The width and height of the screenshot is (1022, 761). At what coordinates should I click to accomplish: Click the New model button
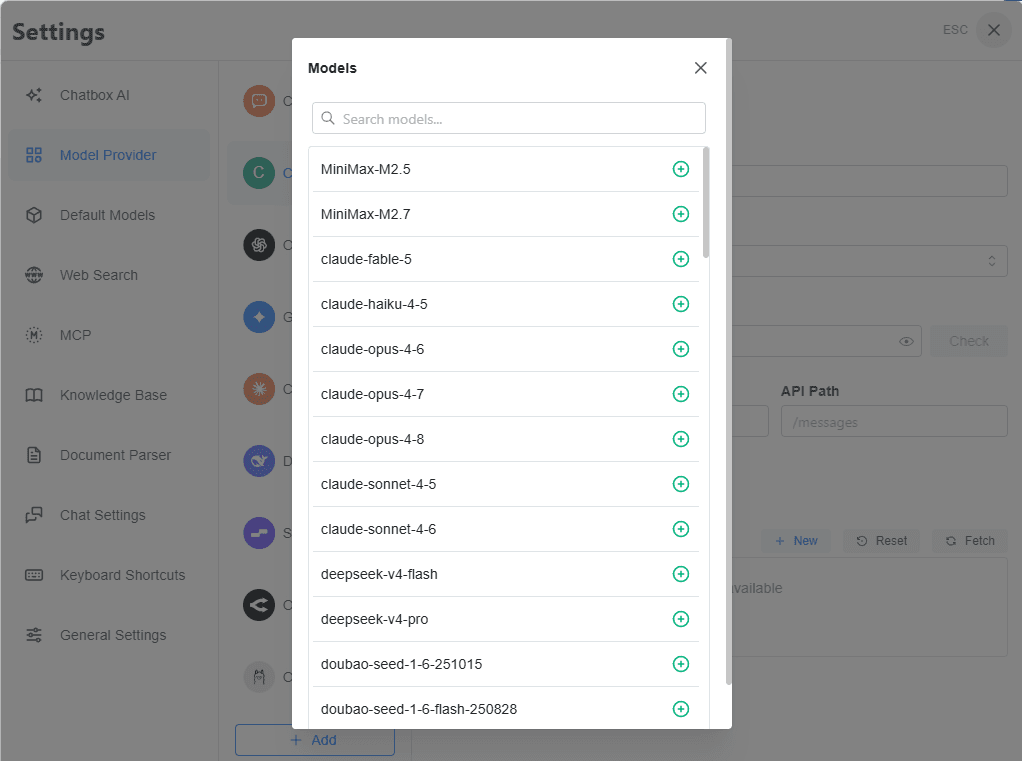(x=796, y=541)
